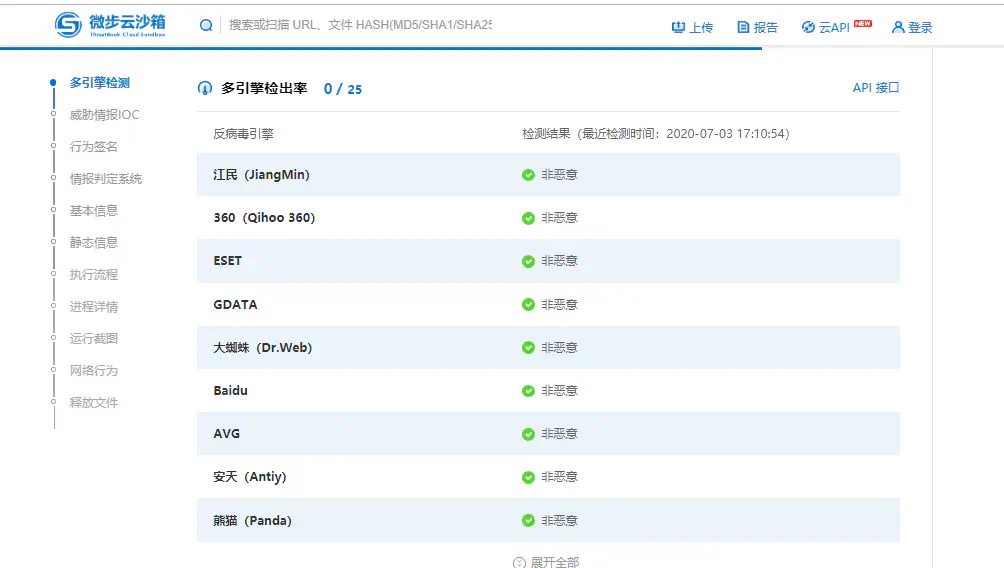1004x568 pixels.
Task: Click the ThreatBook Cloud Sandbox logo
Action: coord(111,25)
